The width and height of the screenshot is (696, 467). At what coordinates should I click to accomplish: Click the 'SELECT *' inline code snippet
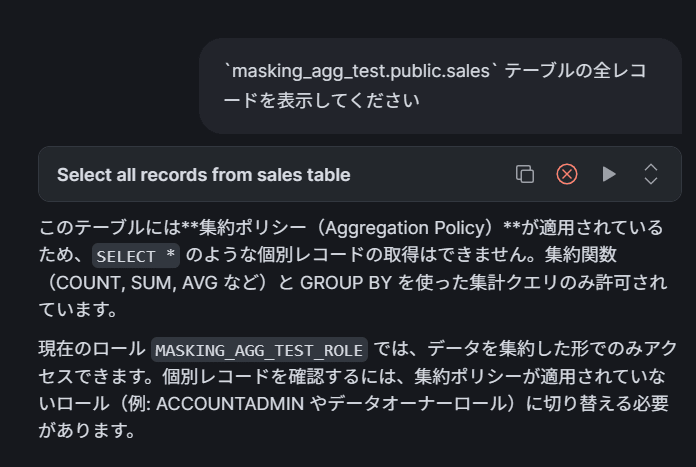(136, 256)
